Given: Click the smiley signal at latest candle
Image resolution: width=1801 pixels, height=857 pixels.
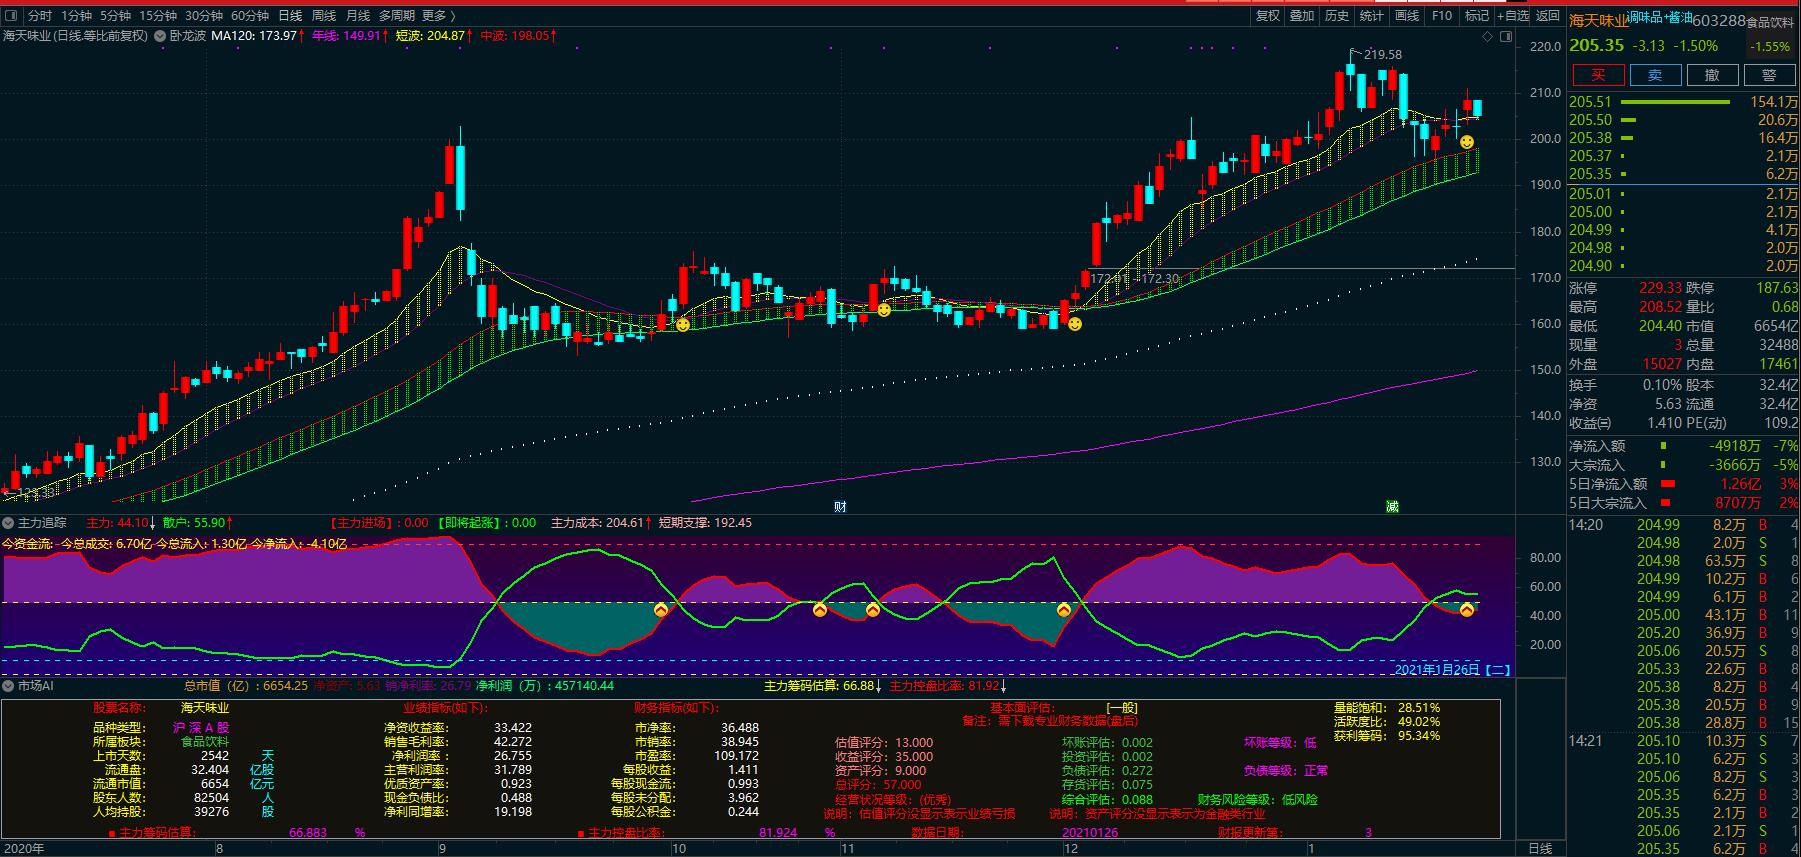Looking at the screenshot, I should coord(1466,142).
